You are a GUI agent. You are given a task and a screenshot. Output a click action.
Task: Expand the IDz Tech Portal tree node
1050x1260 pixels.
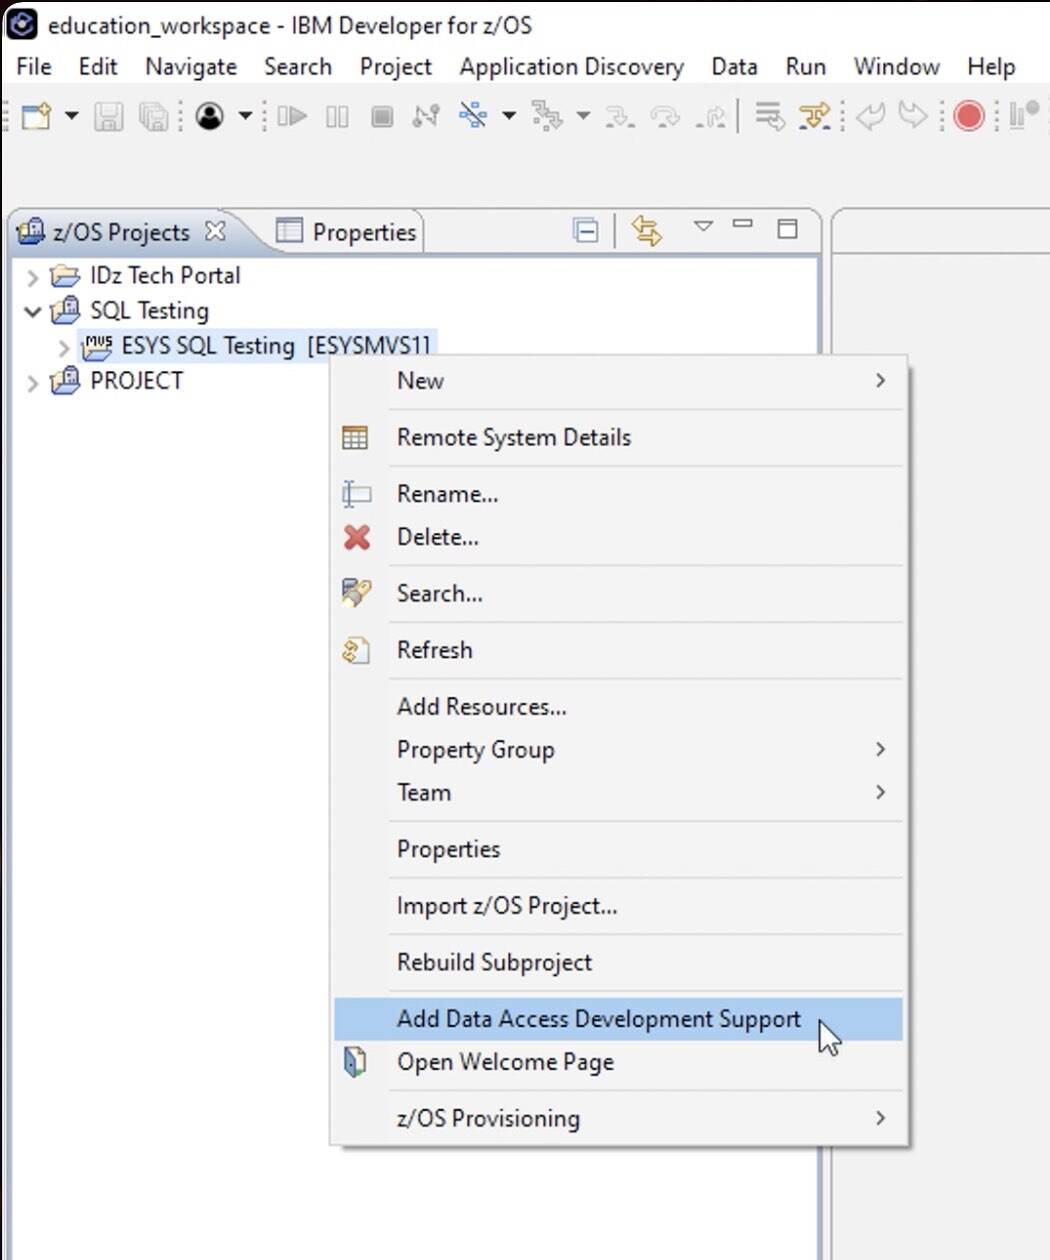[x=32, y=277]
